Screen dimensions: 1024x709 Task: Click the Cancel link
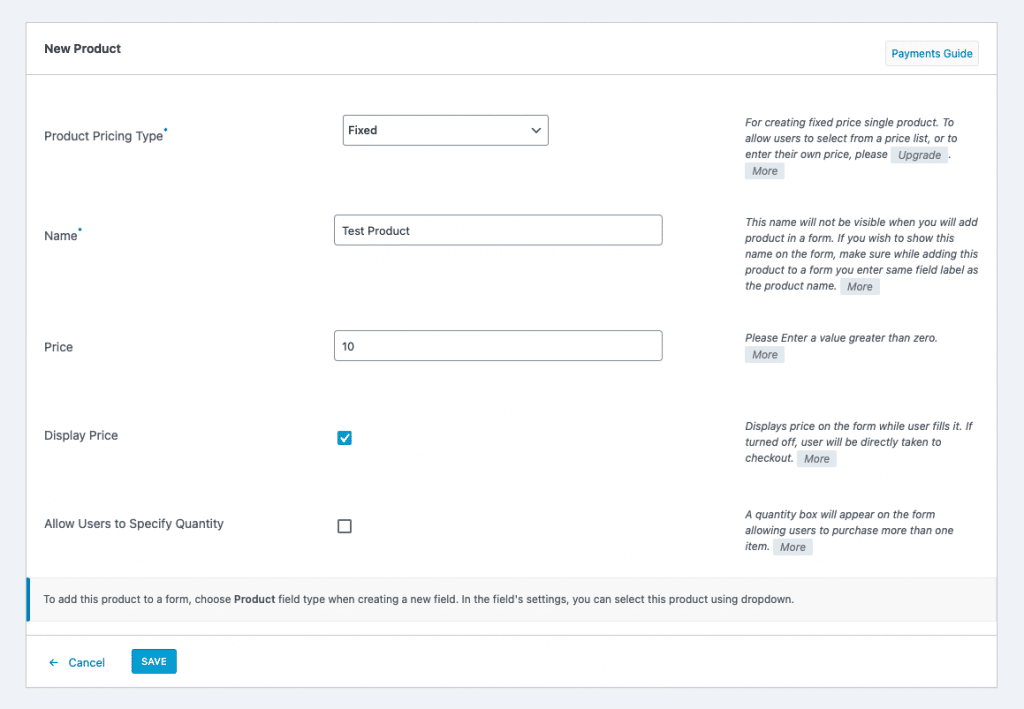tap(86, 662)
